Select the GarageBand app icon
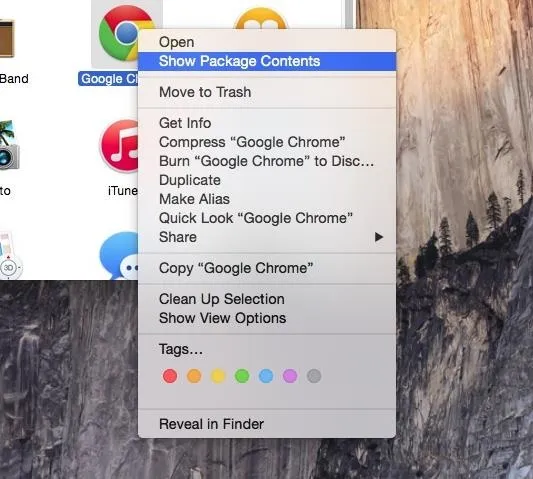This screenshot has width=533, height=479. pos(7,38)
